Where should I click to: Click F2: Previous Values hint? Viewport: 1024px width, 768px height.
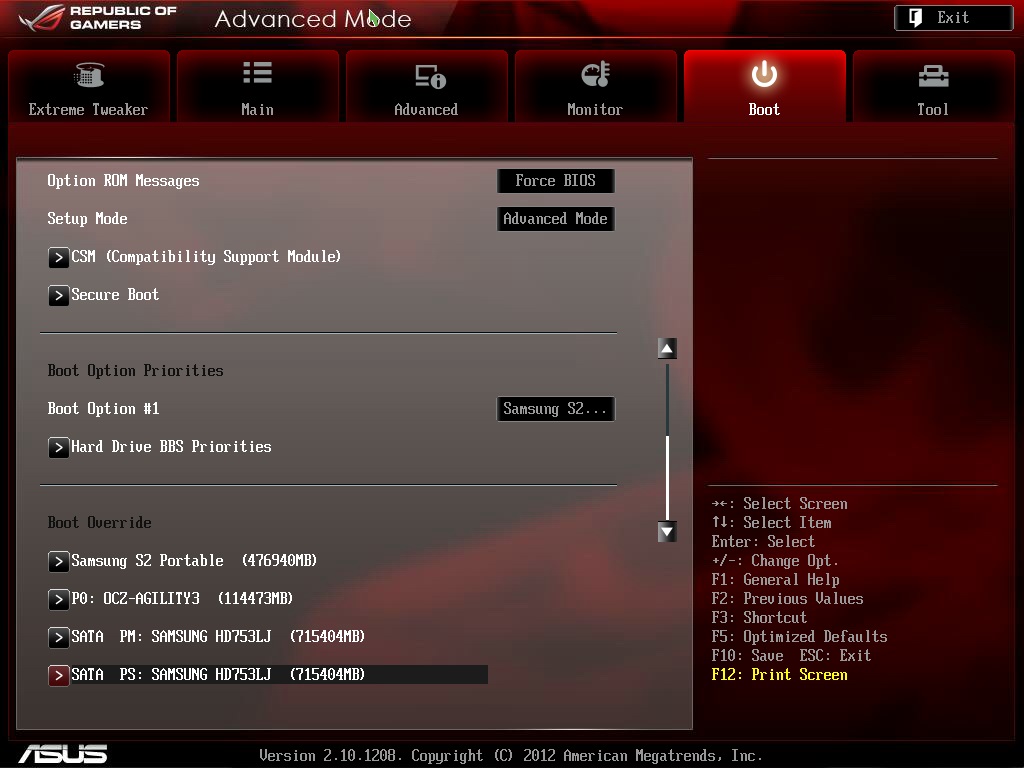pyautogui.click(x=787, y=599)
